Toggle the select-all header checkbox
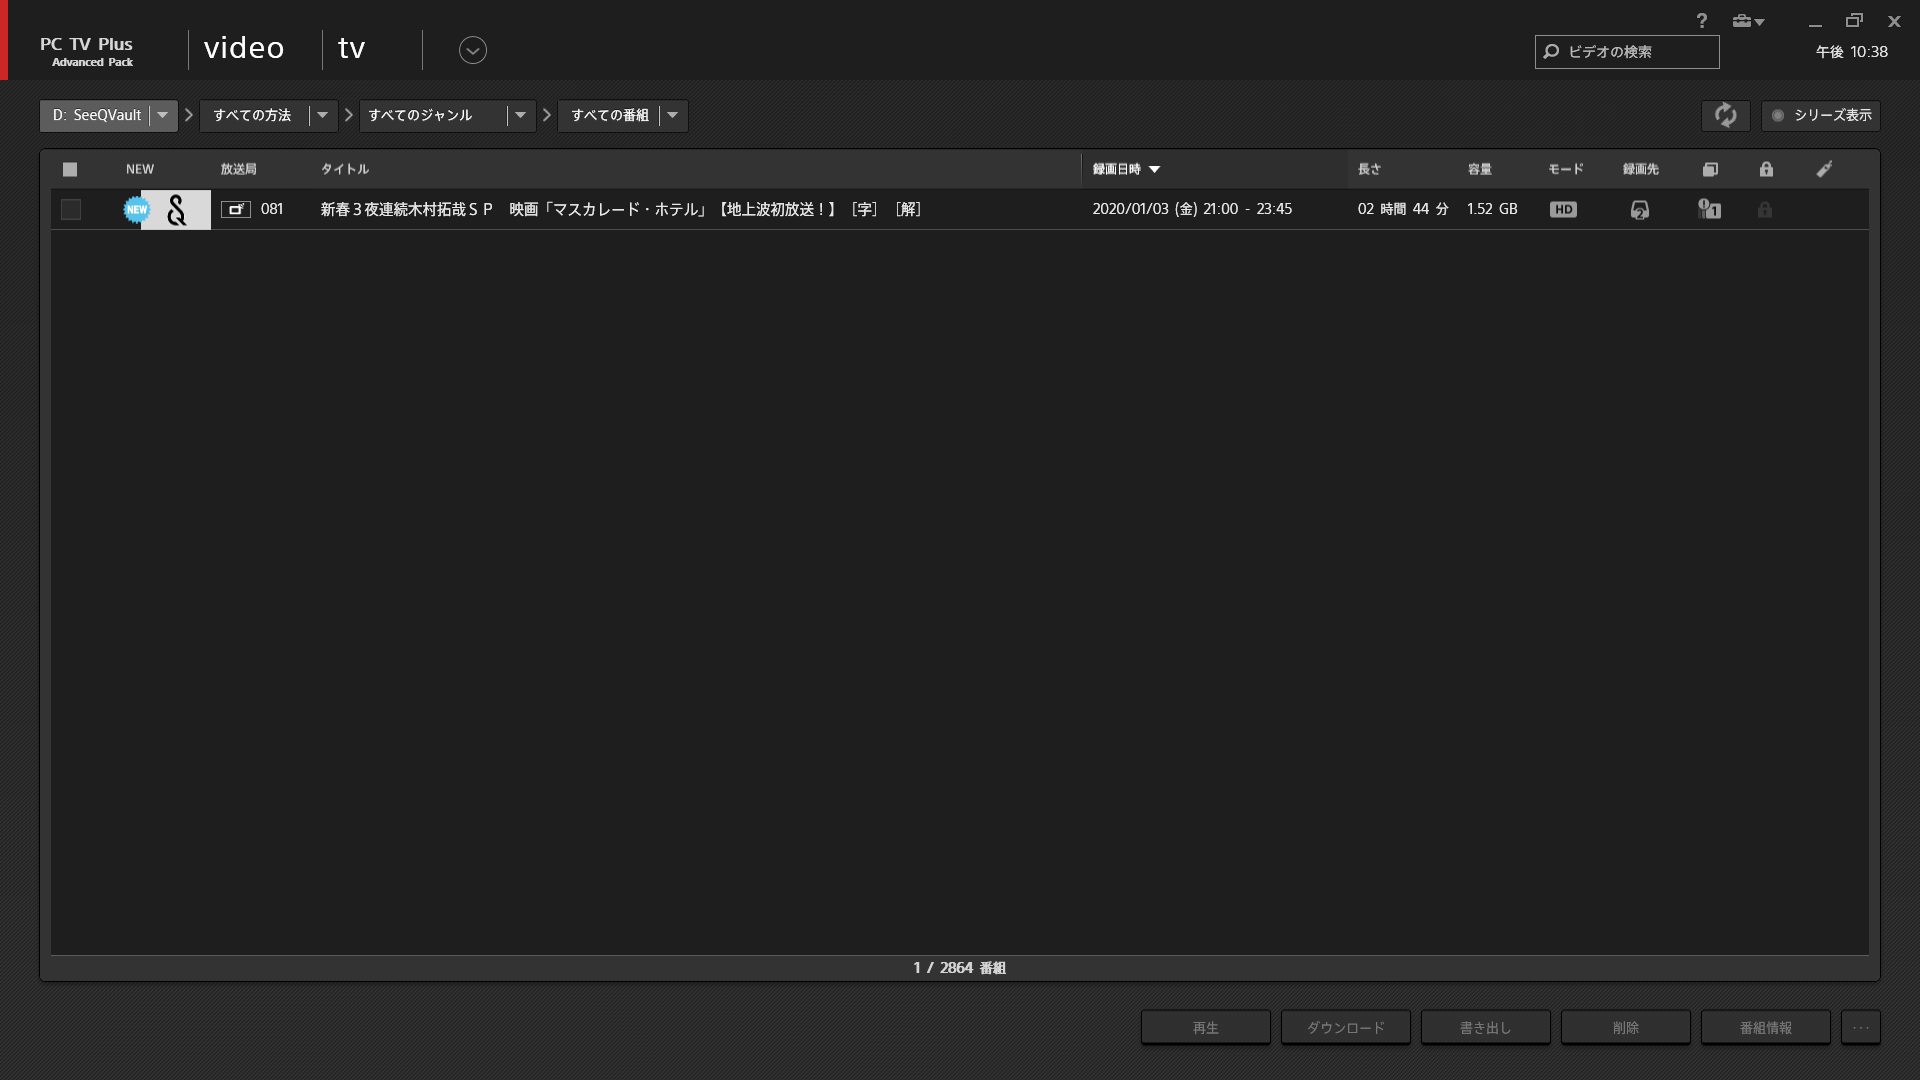Image resolution: width=1920 pixels, height=1080 pixels. (70, 169)
